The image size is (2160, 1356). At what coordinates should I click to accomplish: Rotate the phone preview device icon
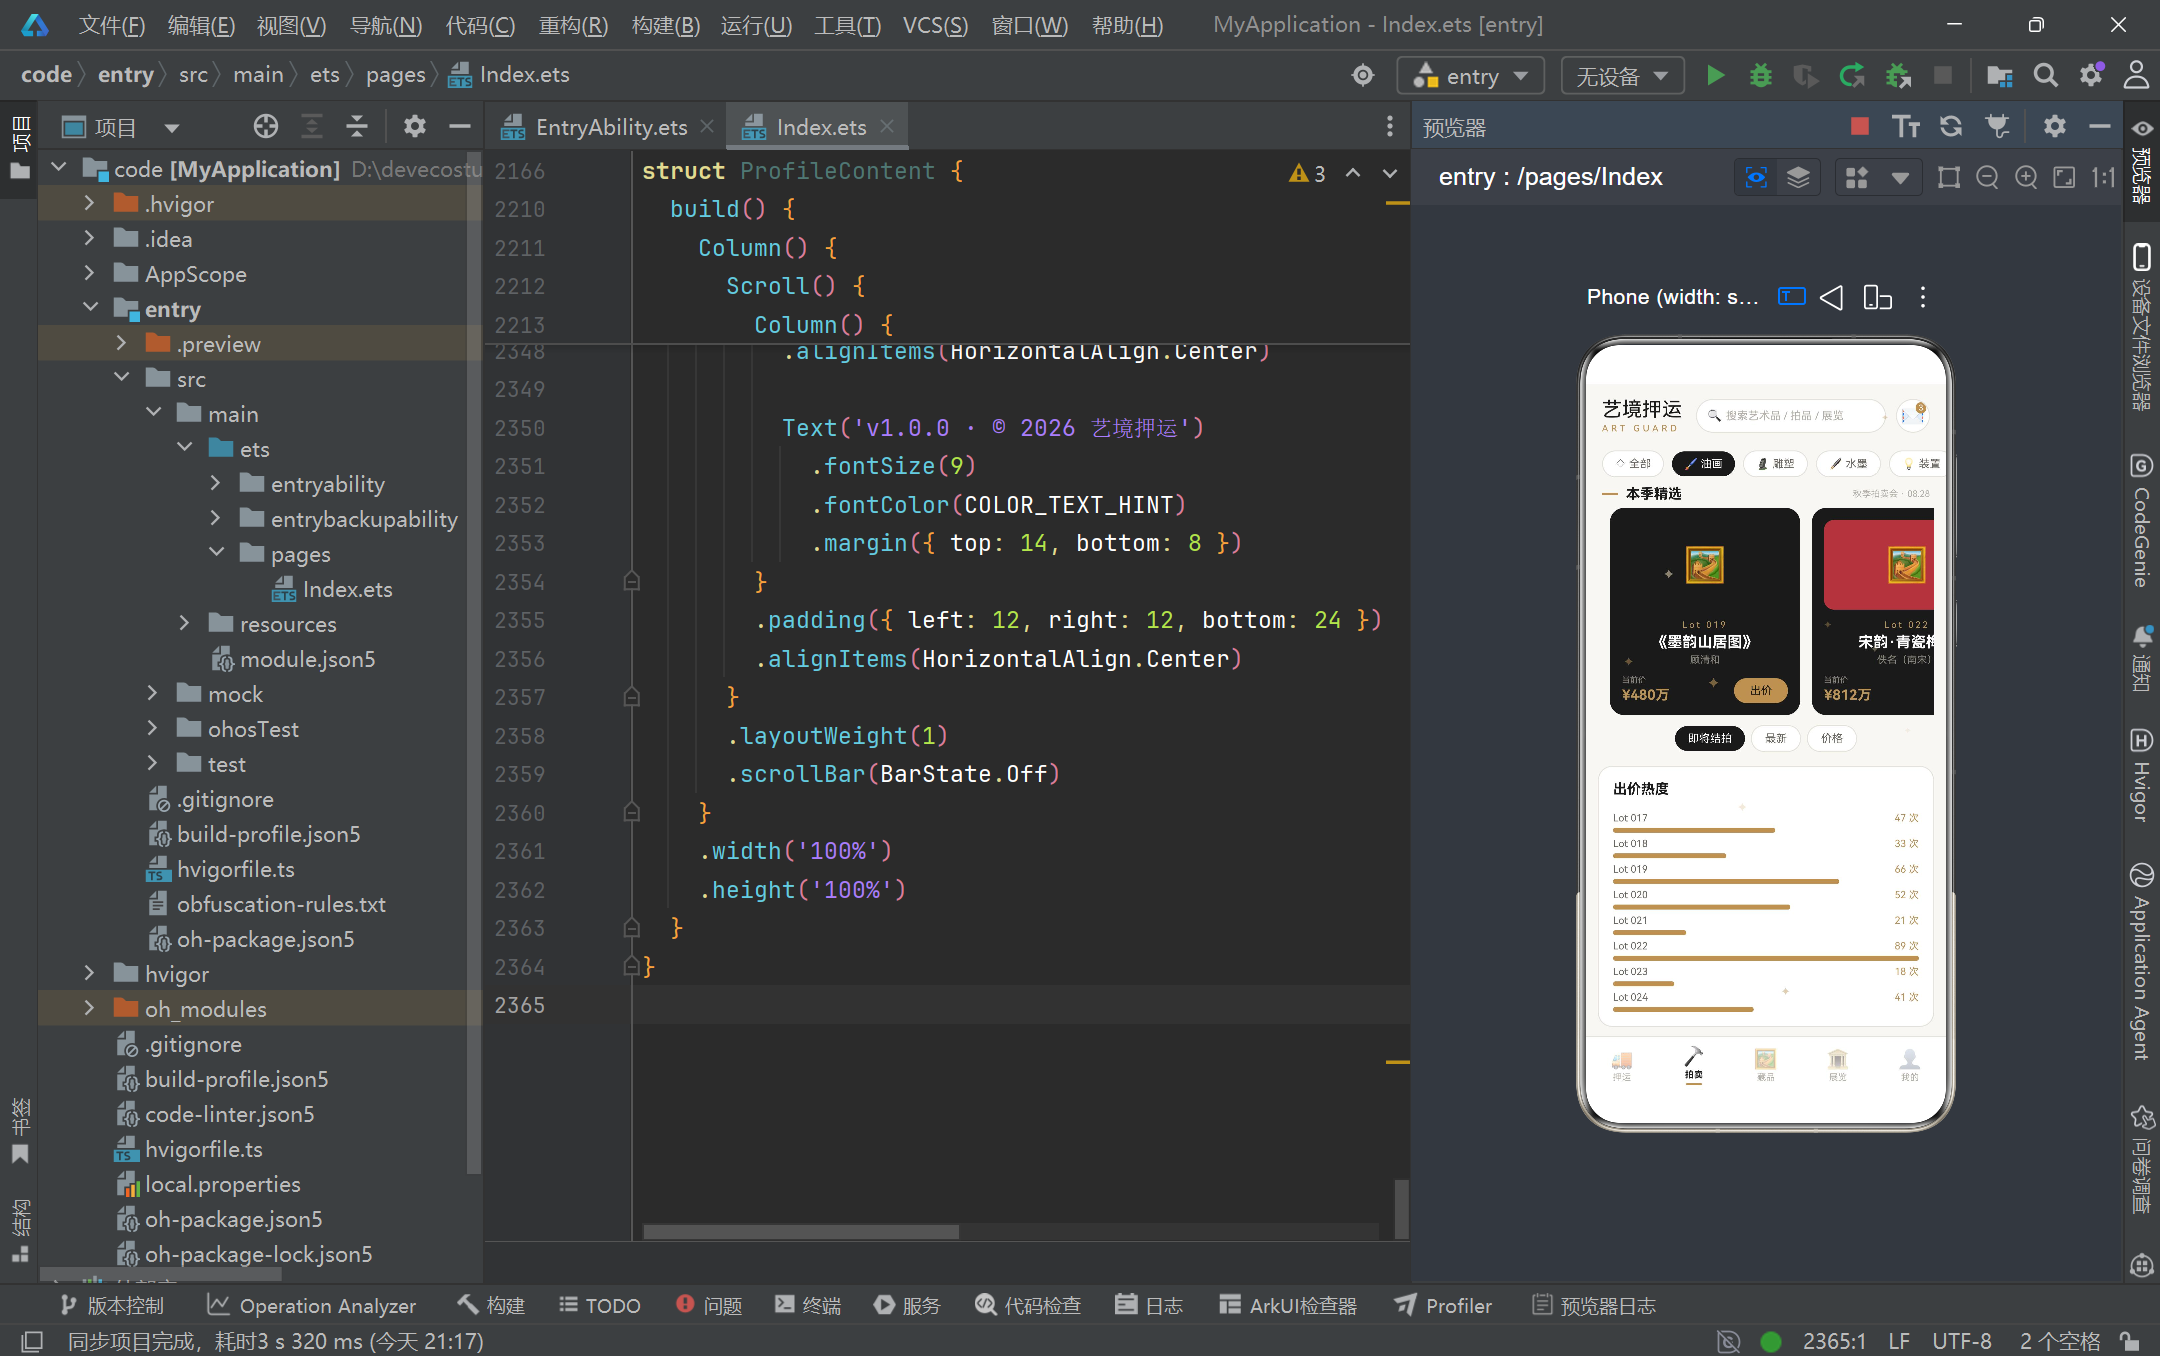pos(1877,298)
